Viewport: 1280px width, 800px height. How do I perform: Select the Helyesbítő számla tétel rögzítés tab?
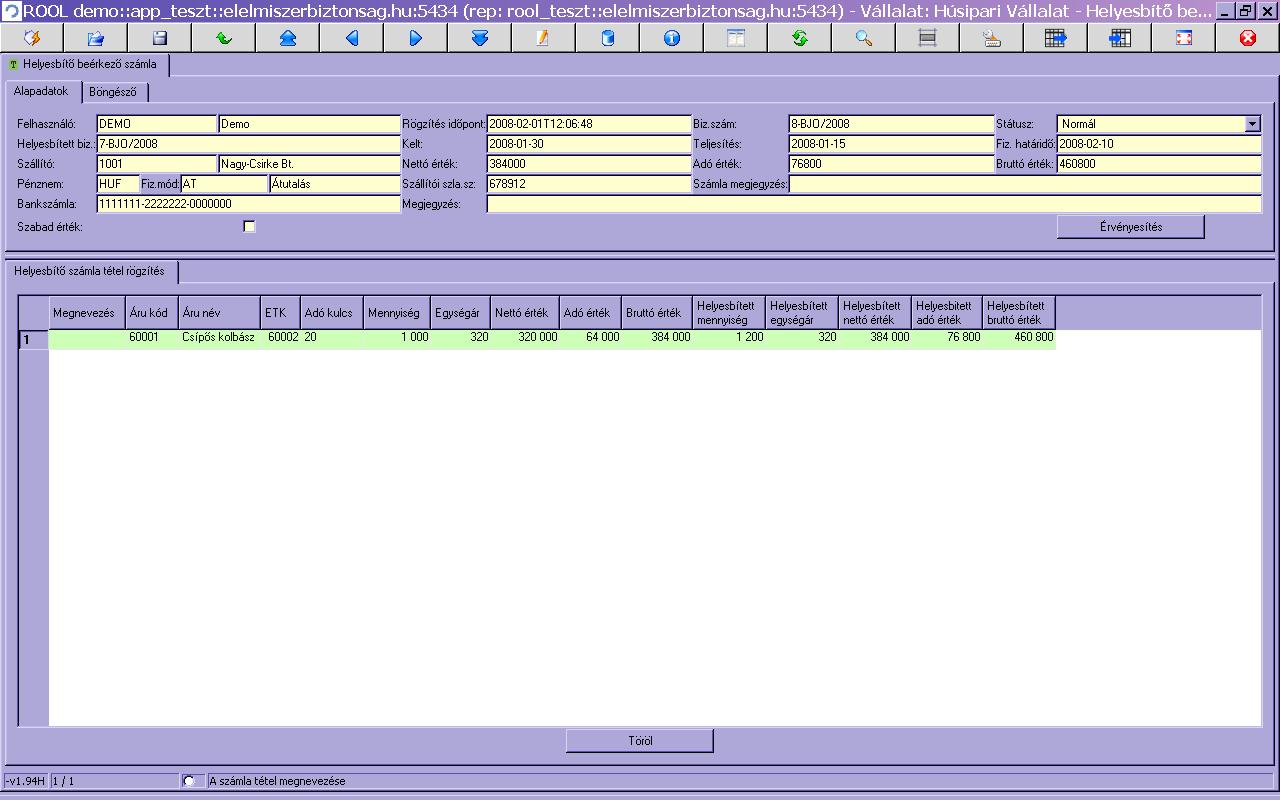pyautogui.click(x=90, y=271)
